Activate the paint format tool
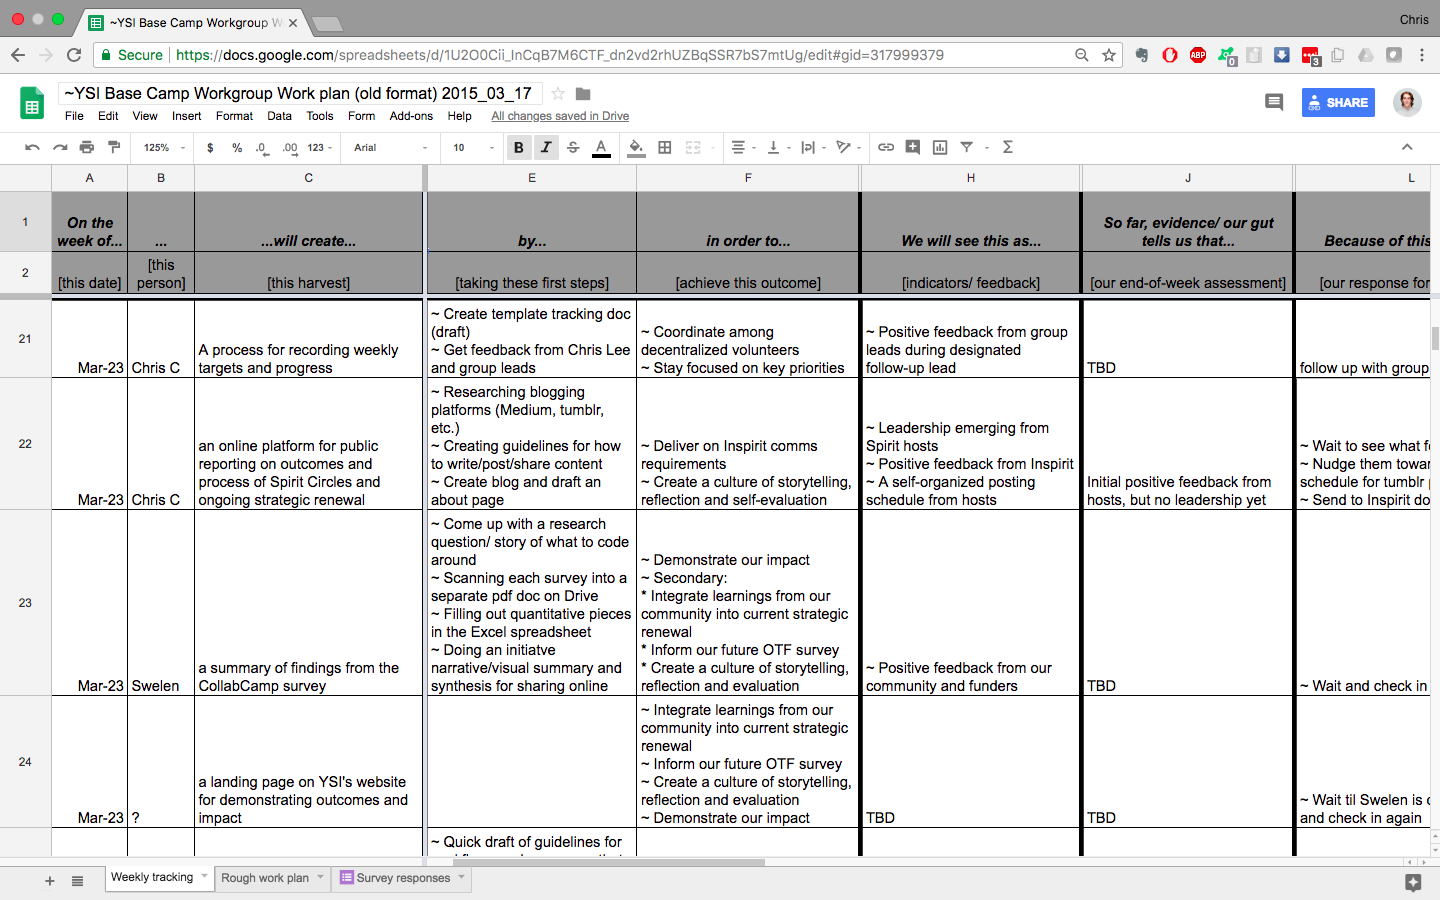Viewport: 1440px width, 900px height. 114,147
